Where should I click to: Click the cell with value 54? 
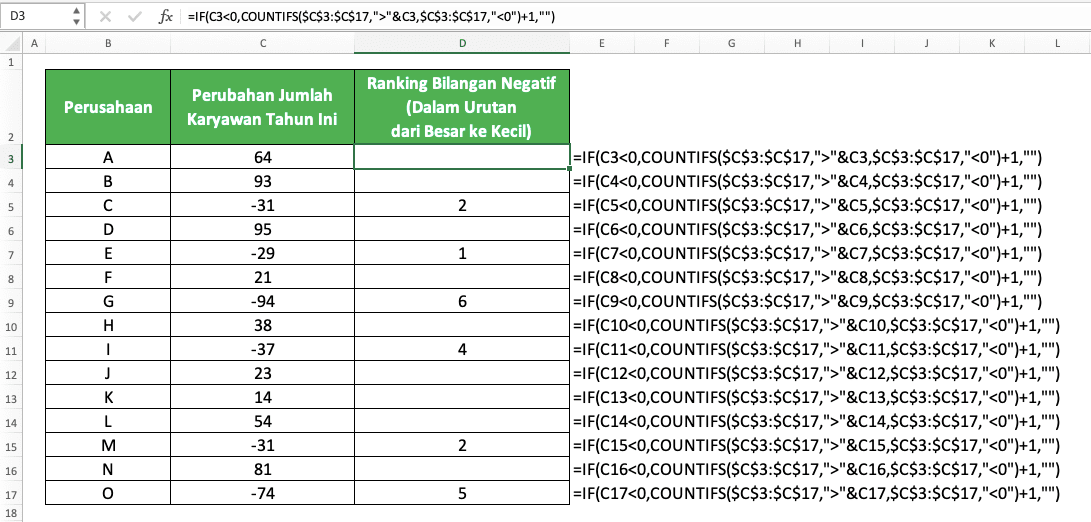click(x=262, y=422)
